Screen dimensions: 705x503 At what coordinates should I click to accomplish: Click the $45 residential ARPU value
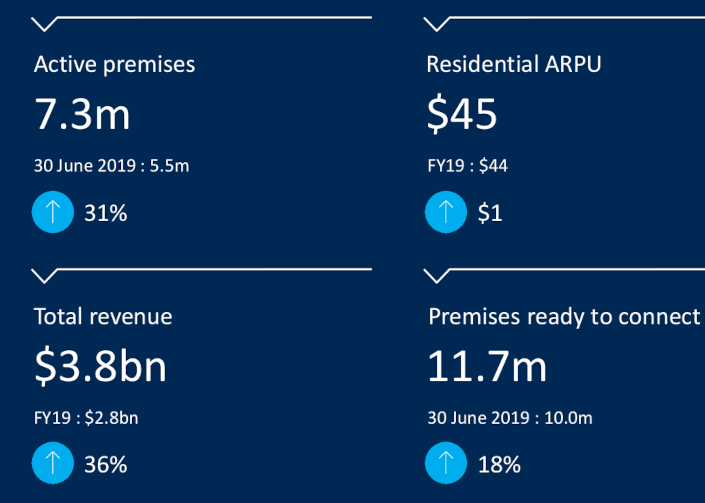461,115
